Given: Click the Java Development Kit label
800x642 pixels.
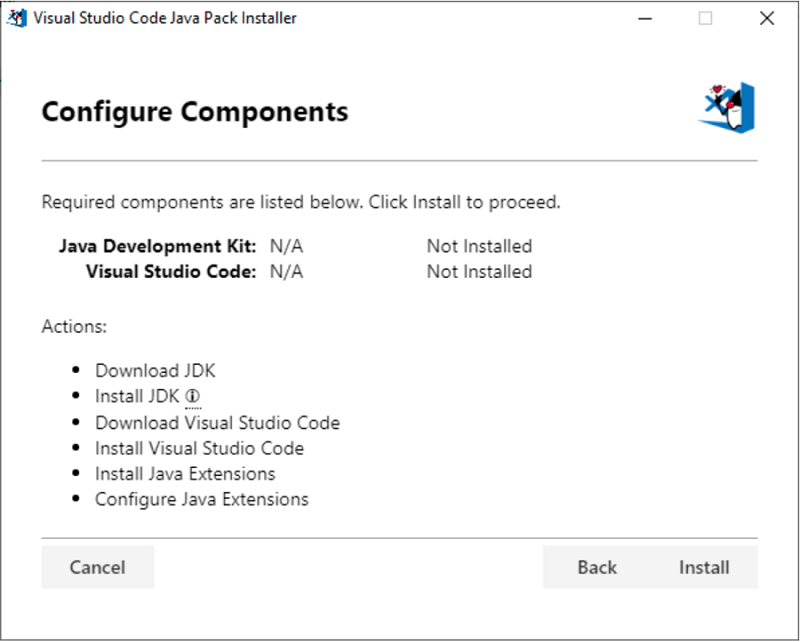Looking at the screenshot, I should (x=160, y=246).
